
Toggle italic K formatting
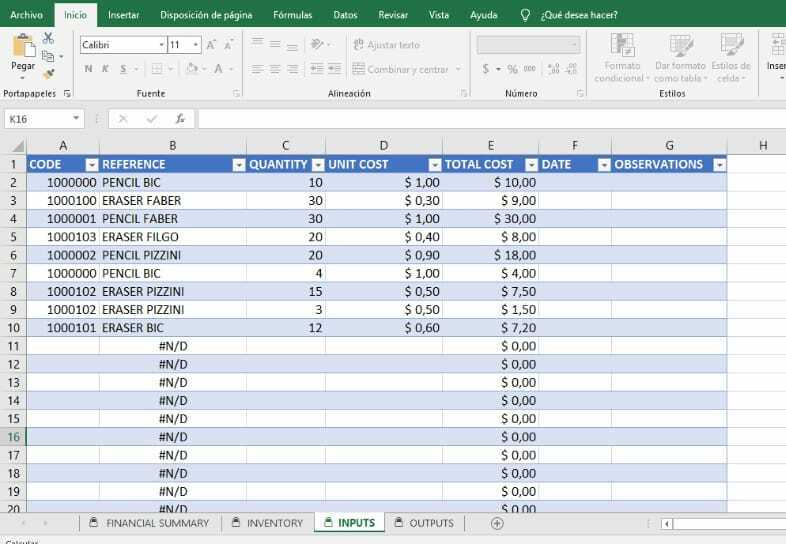click(105, 69)
